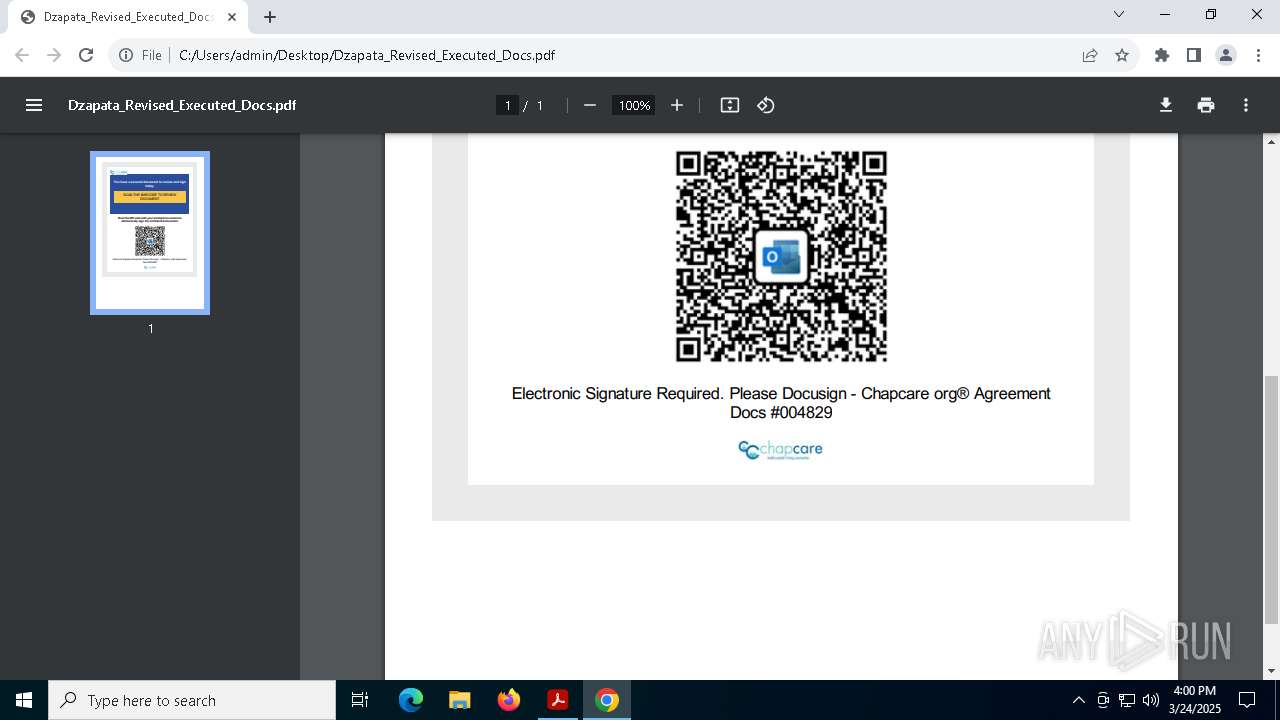The width and height of the screenshot is (1280, 720).
Task: Open File Explorer from taskbar
Action: click(460, 700)
